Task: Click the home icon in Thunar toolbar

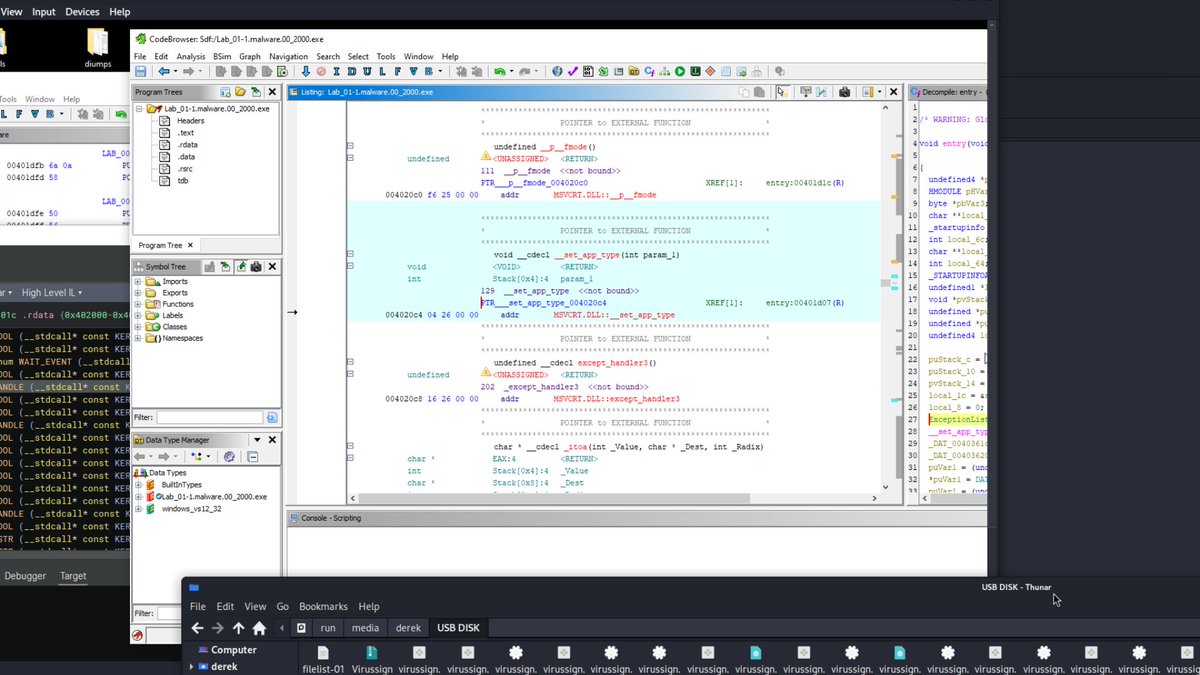Action: tap(259, 628)
